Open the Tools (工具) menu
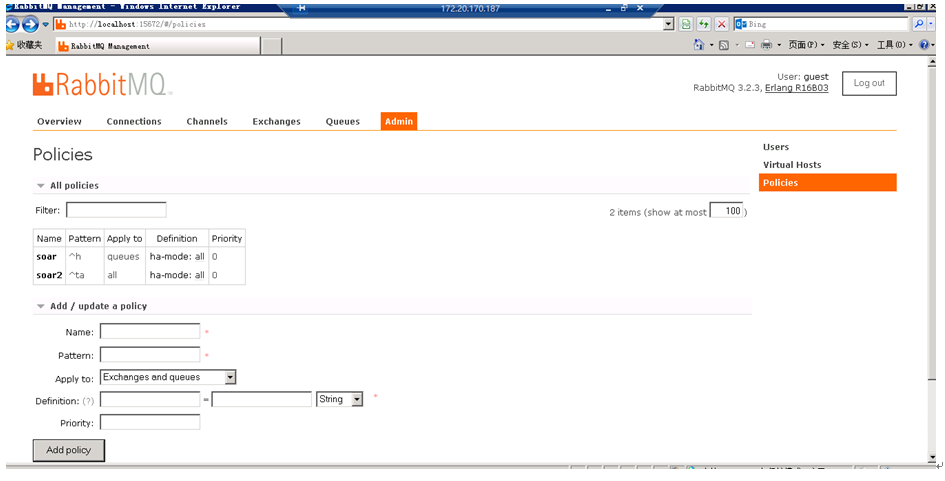Image resolution: width=945 pixels, height=481 pixels. pos(894,45)
